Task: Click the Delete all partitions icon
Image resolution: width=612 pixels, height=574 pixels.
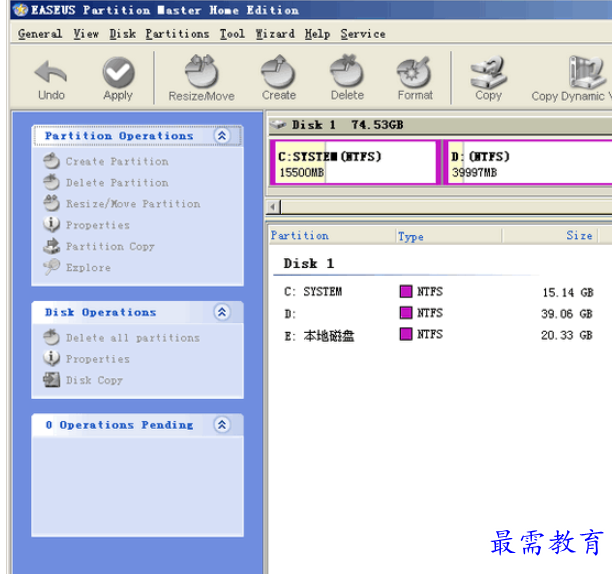Action: 52,337
